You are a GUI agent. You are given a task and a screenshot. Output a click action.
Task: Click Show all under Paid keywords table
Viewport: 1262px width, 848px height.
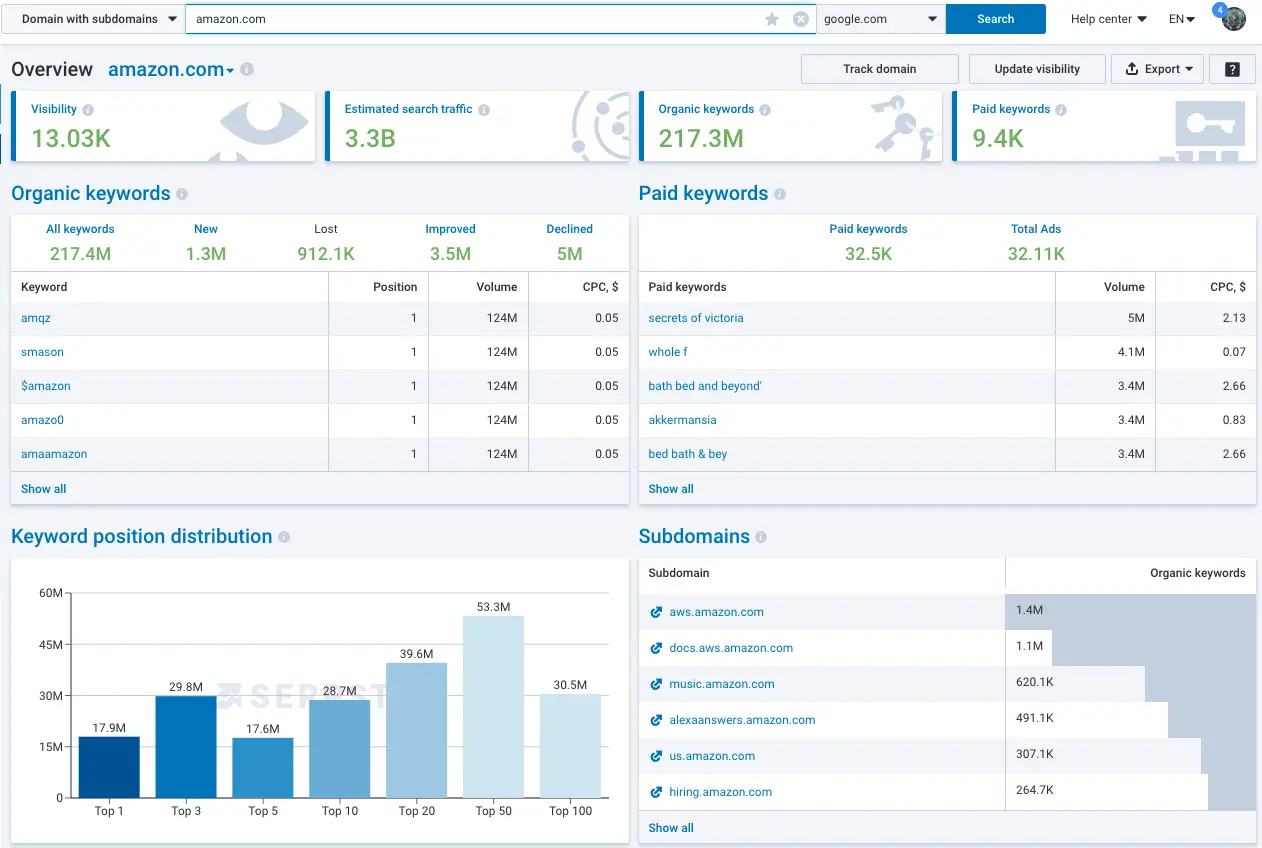tap(671, 489)
